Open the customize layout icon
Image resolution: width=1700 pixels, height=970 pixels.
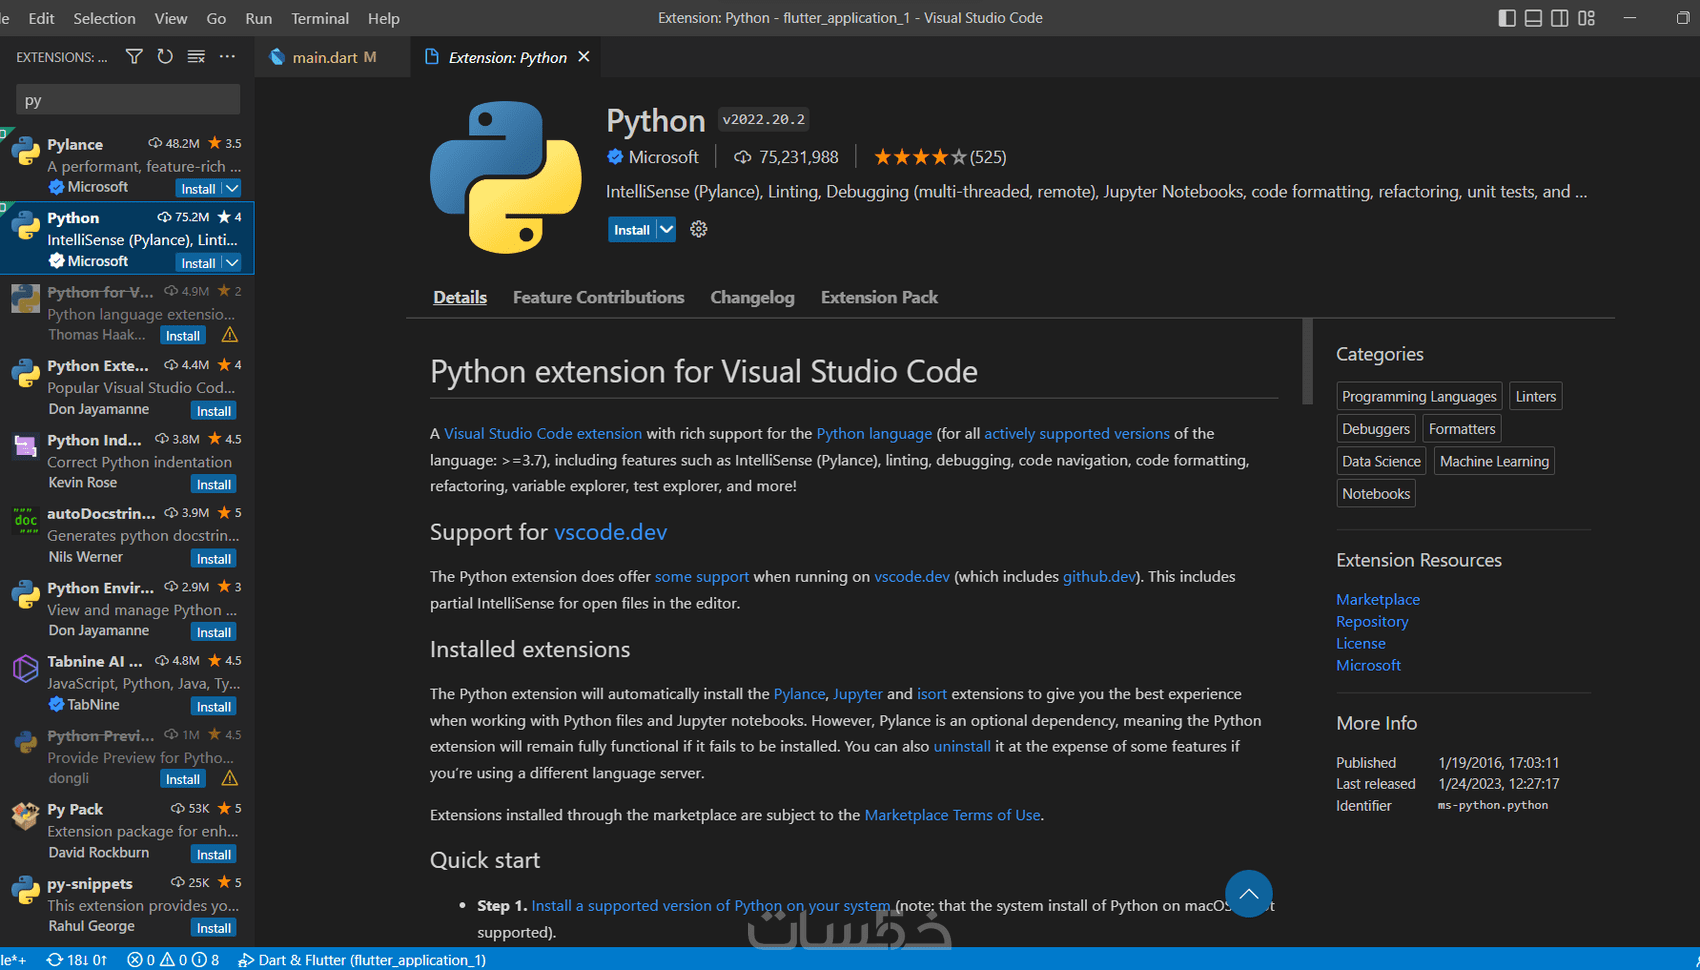click(x=1587, y=18)
